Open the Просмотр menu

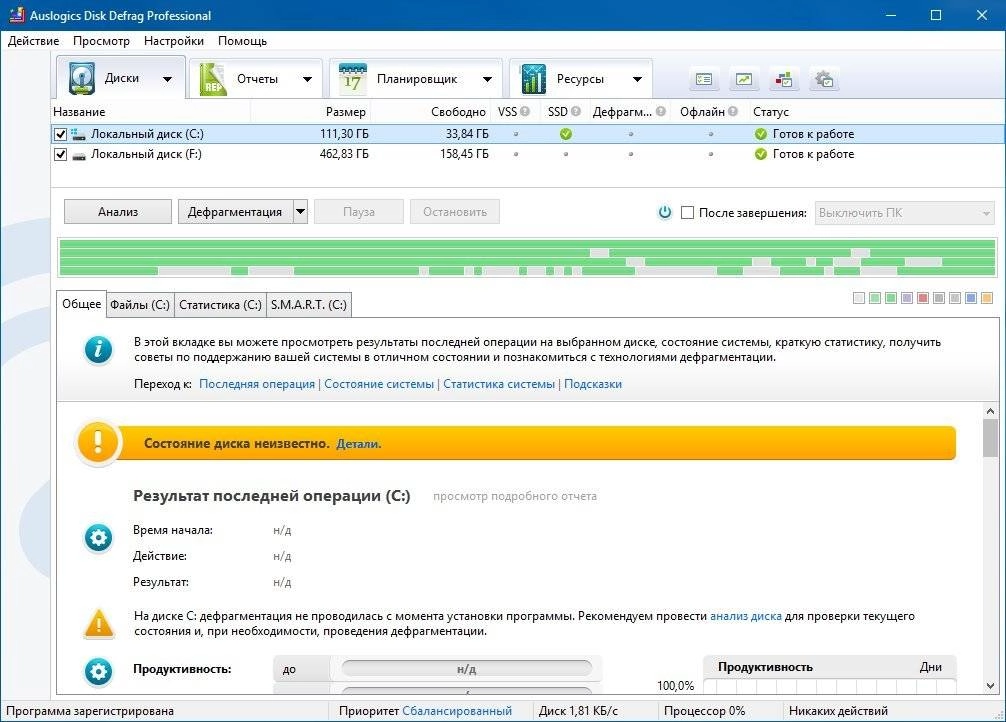(101, 40)
